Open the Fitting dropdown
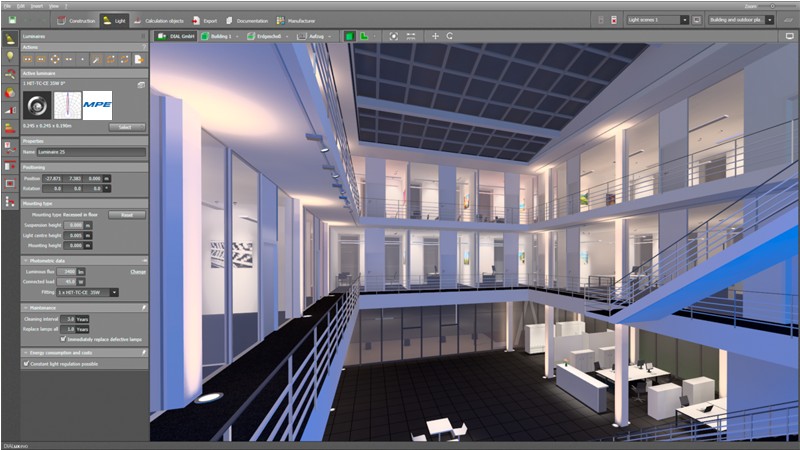The height and width of the screenshot is (450, 800). point(114,292)
